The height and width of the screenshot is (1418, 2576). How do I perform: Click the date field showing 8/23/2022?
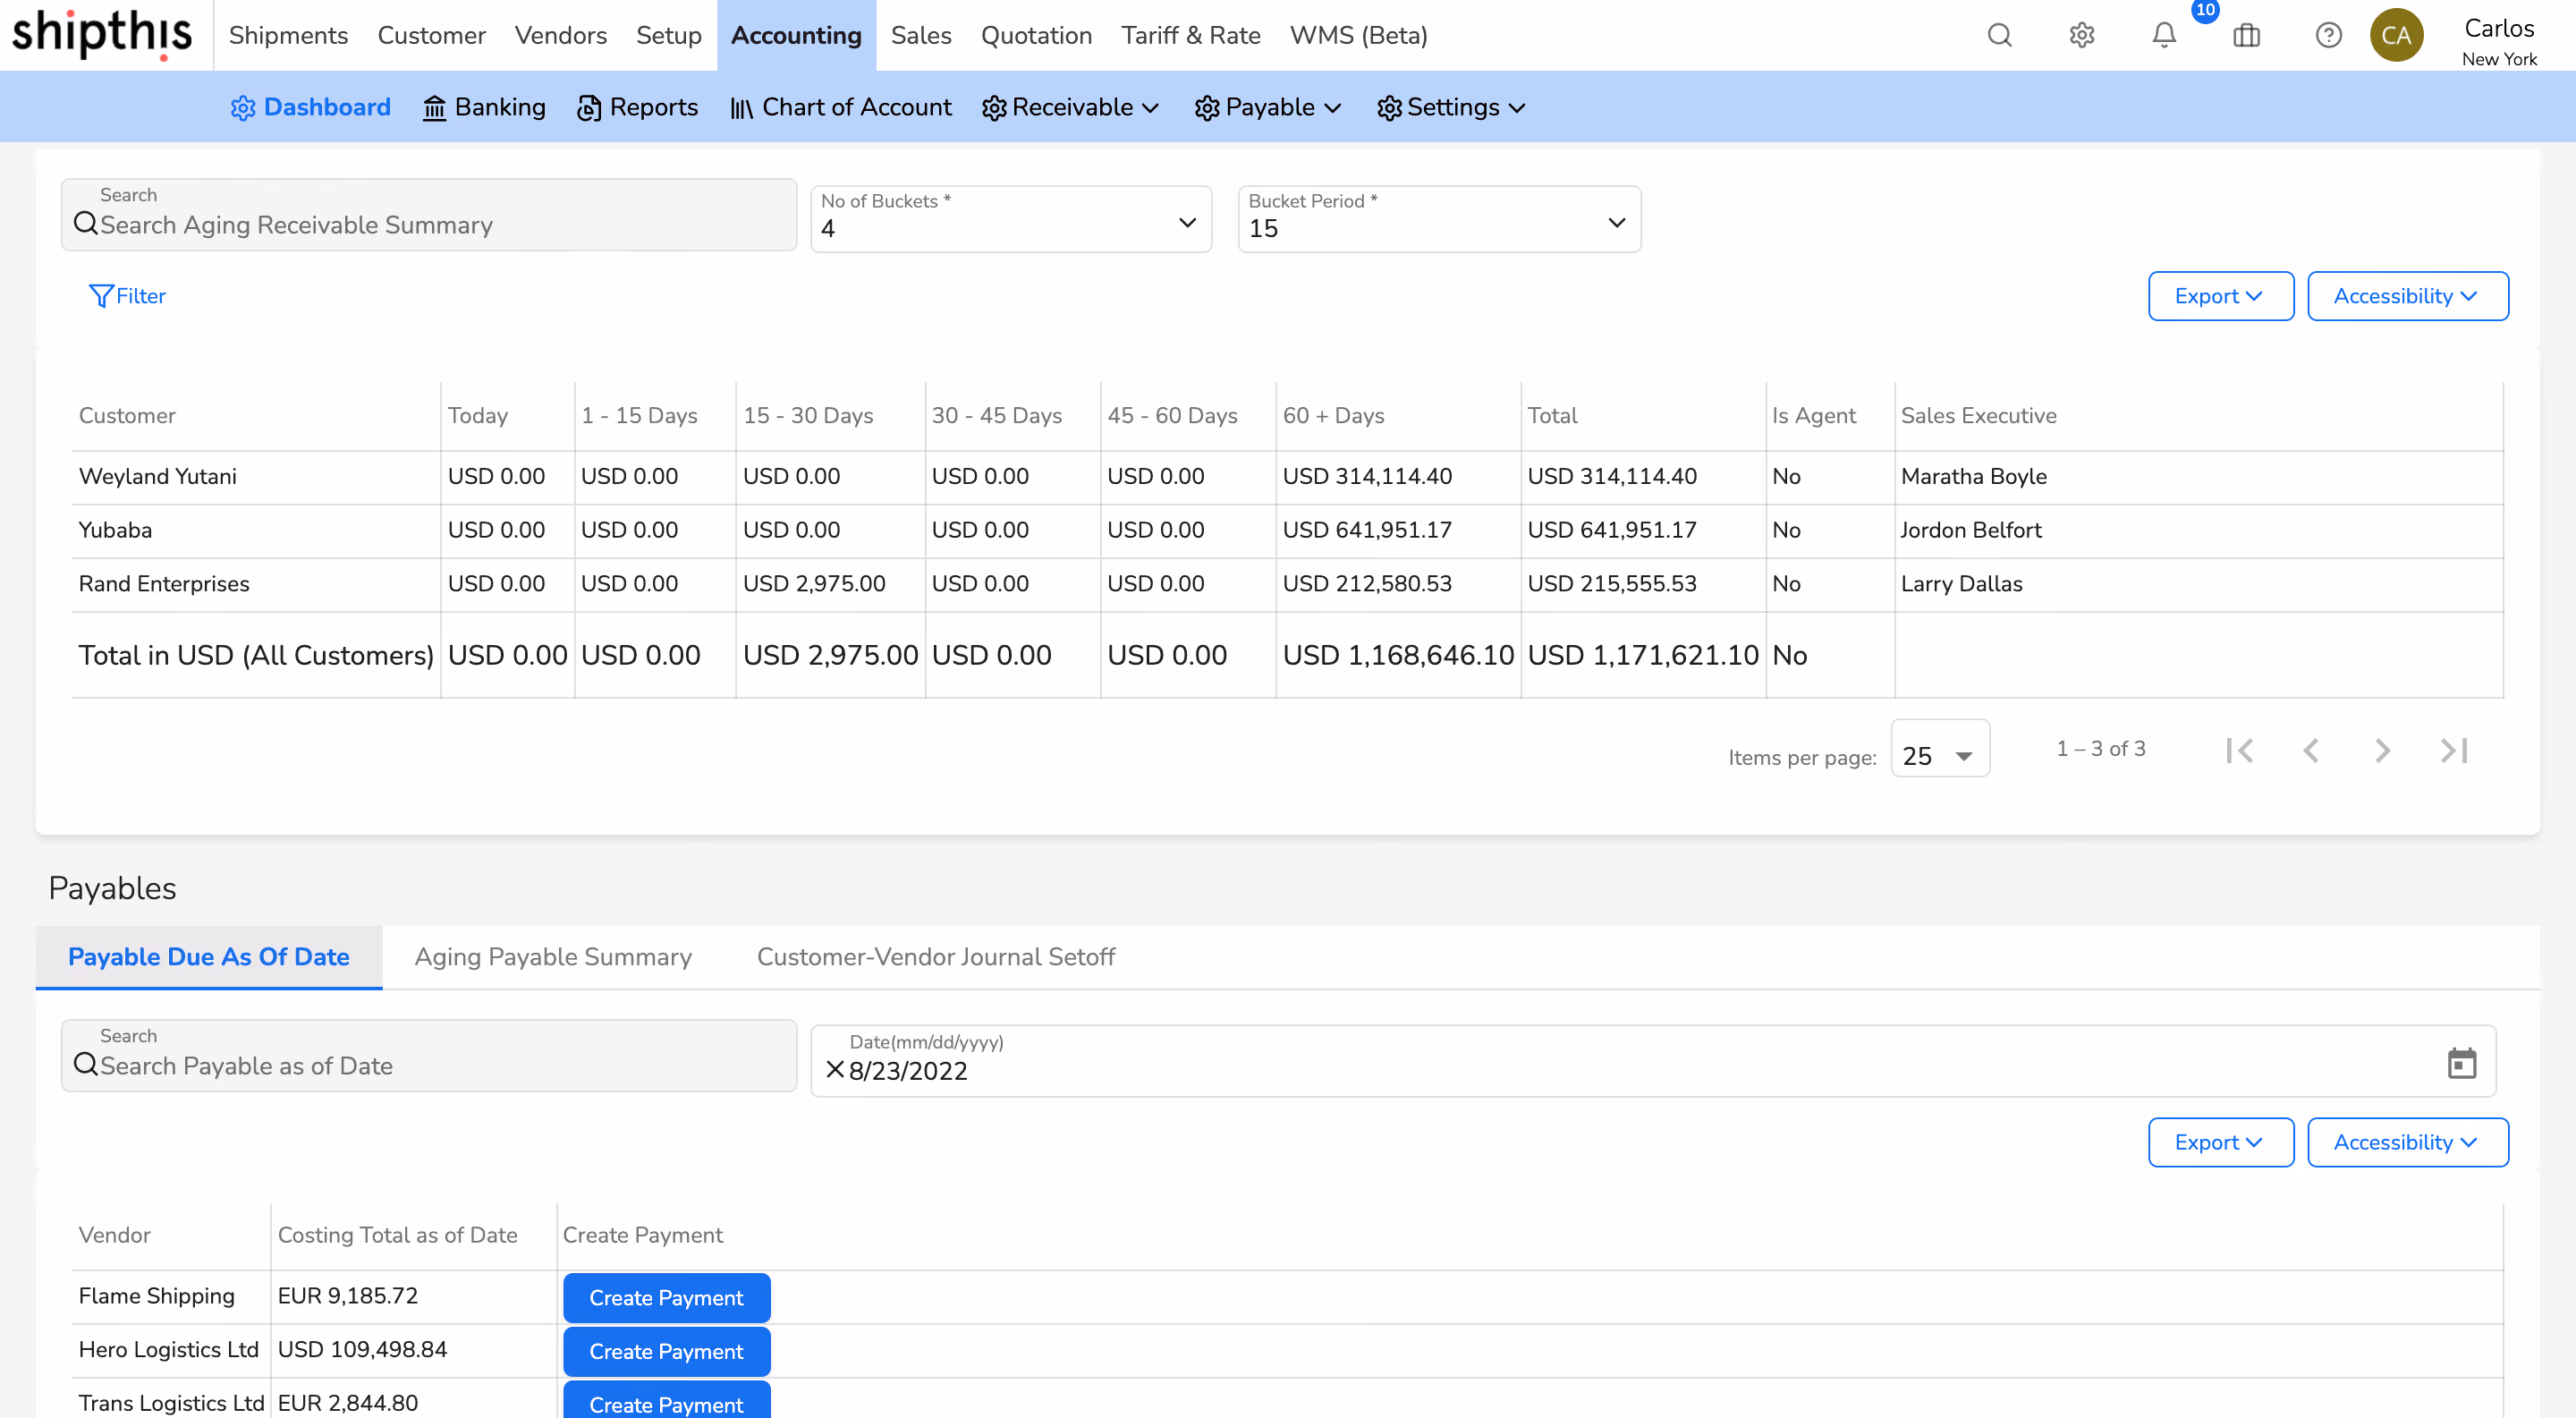coord(1652,1061)
